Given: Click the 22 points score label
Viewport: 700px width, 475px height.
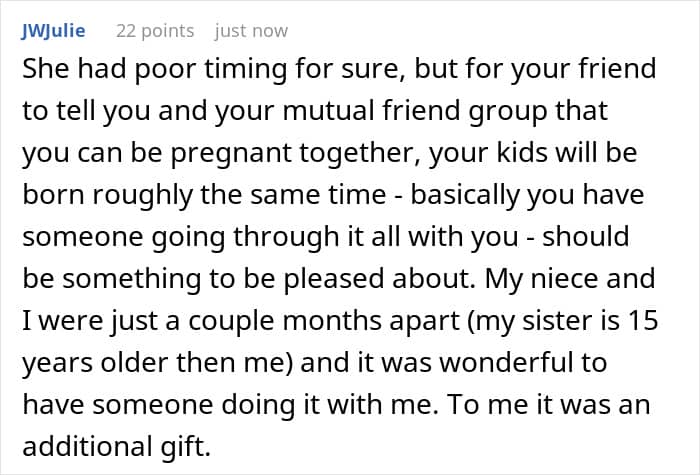Looking at the screenshot, I should [x=155, y=31].
